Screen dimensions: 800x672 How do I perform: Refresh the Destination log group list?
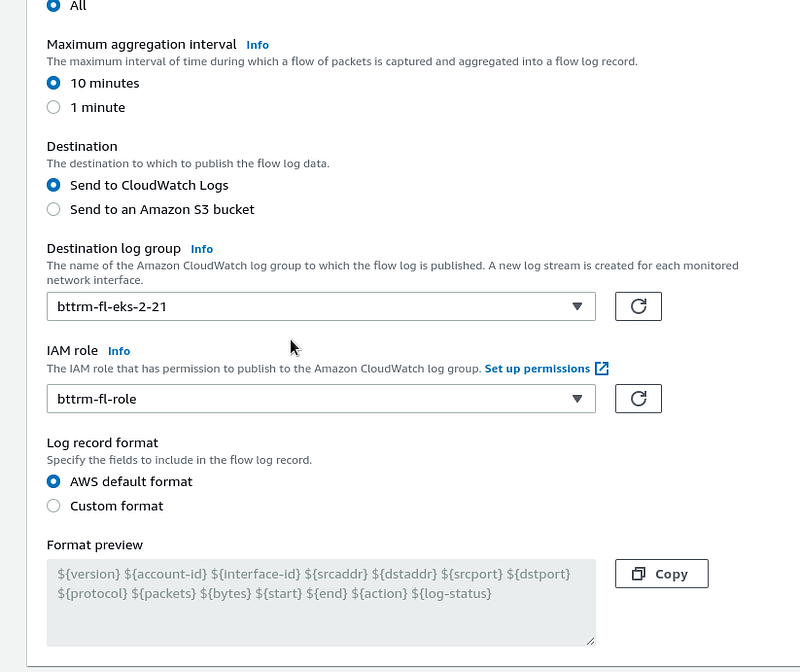pyautogui.click(x=638, y=306)
